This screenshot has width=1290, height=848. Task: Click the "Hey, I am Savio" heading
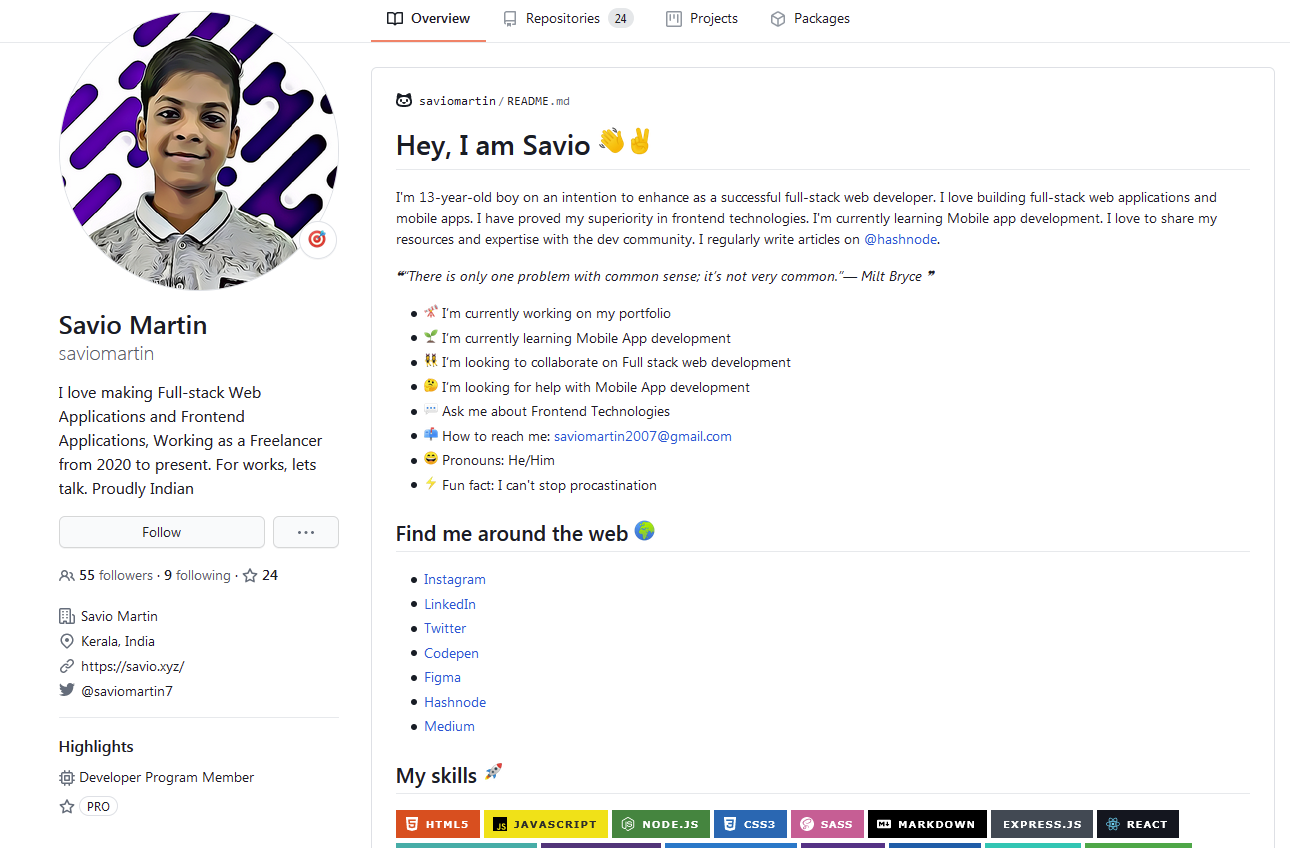[x=493, y=145]
